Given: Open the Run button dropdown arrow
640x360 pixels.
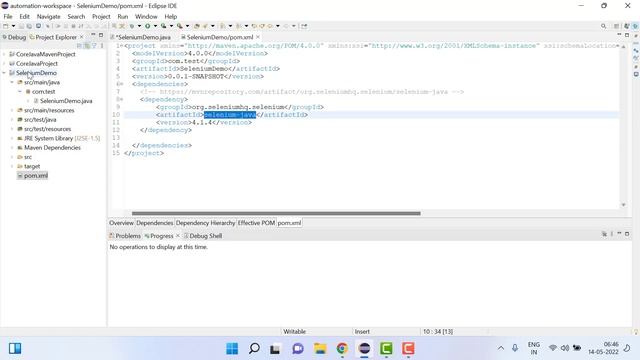Looking at the screenshot, I should [x=155, y=26].
